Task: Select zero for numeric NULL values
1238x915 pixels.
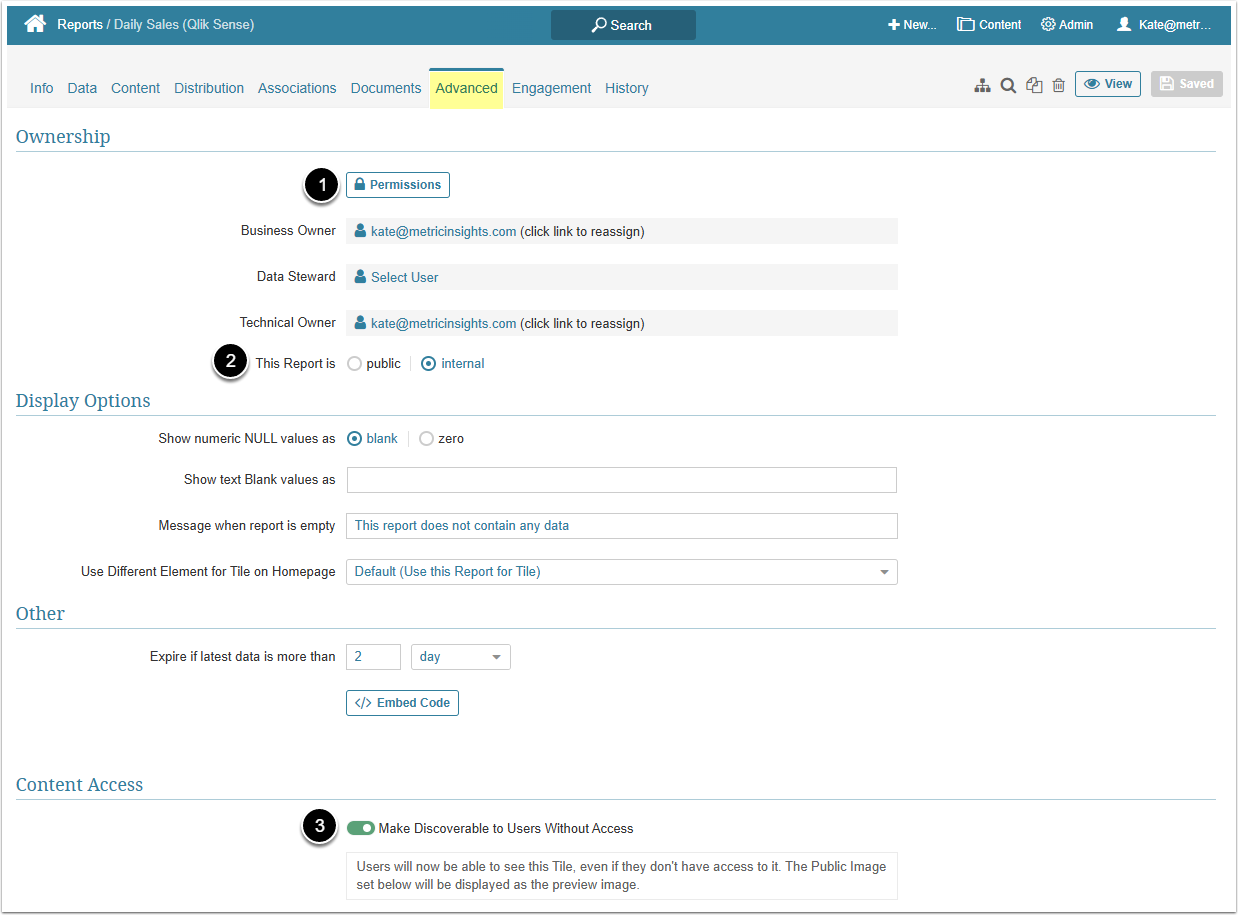Action: [427, 439]
